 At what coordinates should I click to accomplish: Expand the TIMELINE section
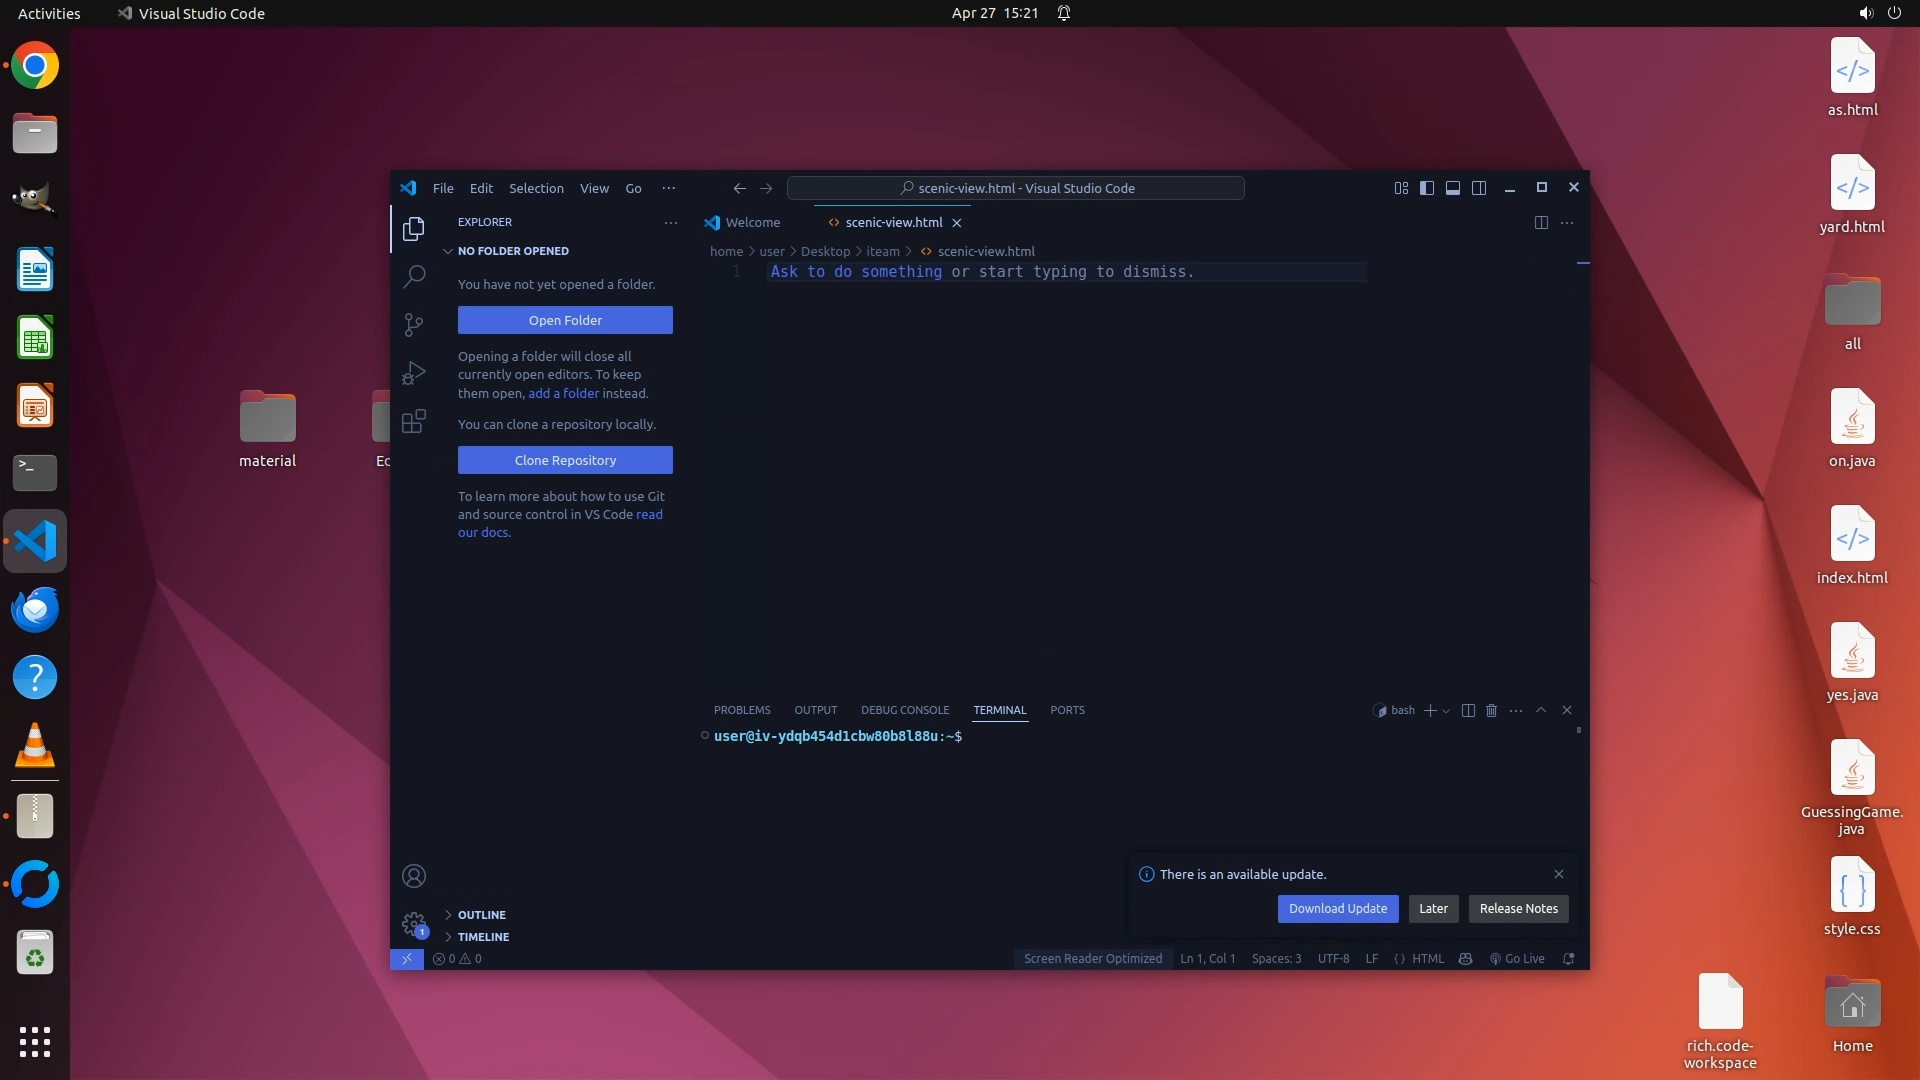[x=483, y=937]
